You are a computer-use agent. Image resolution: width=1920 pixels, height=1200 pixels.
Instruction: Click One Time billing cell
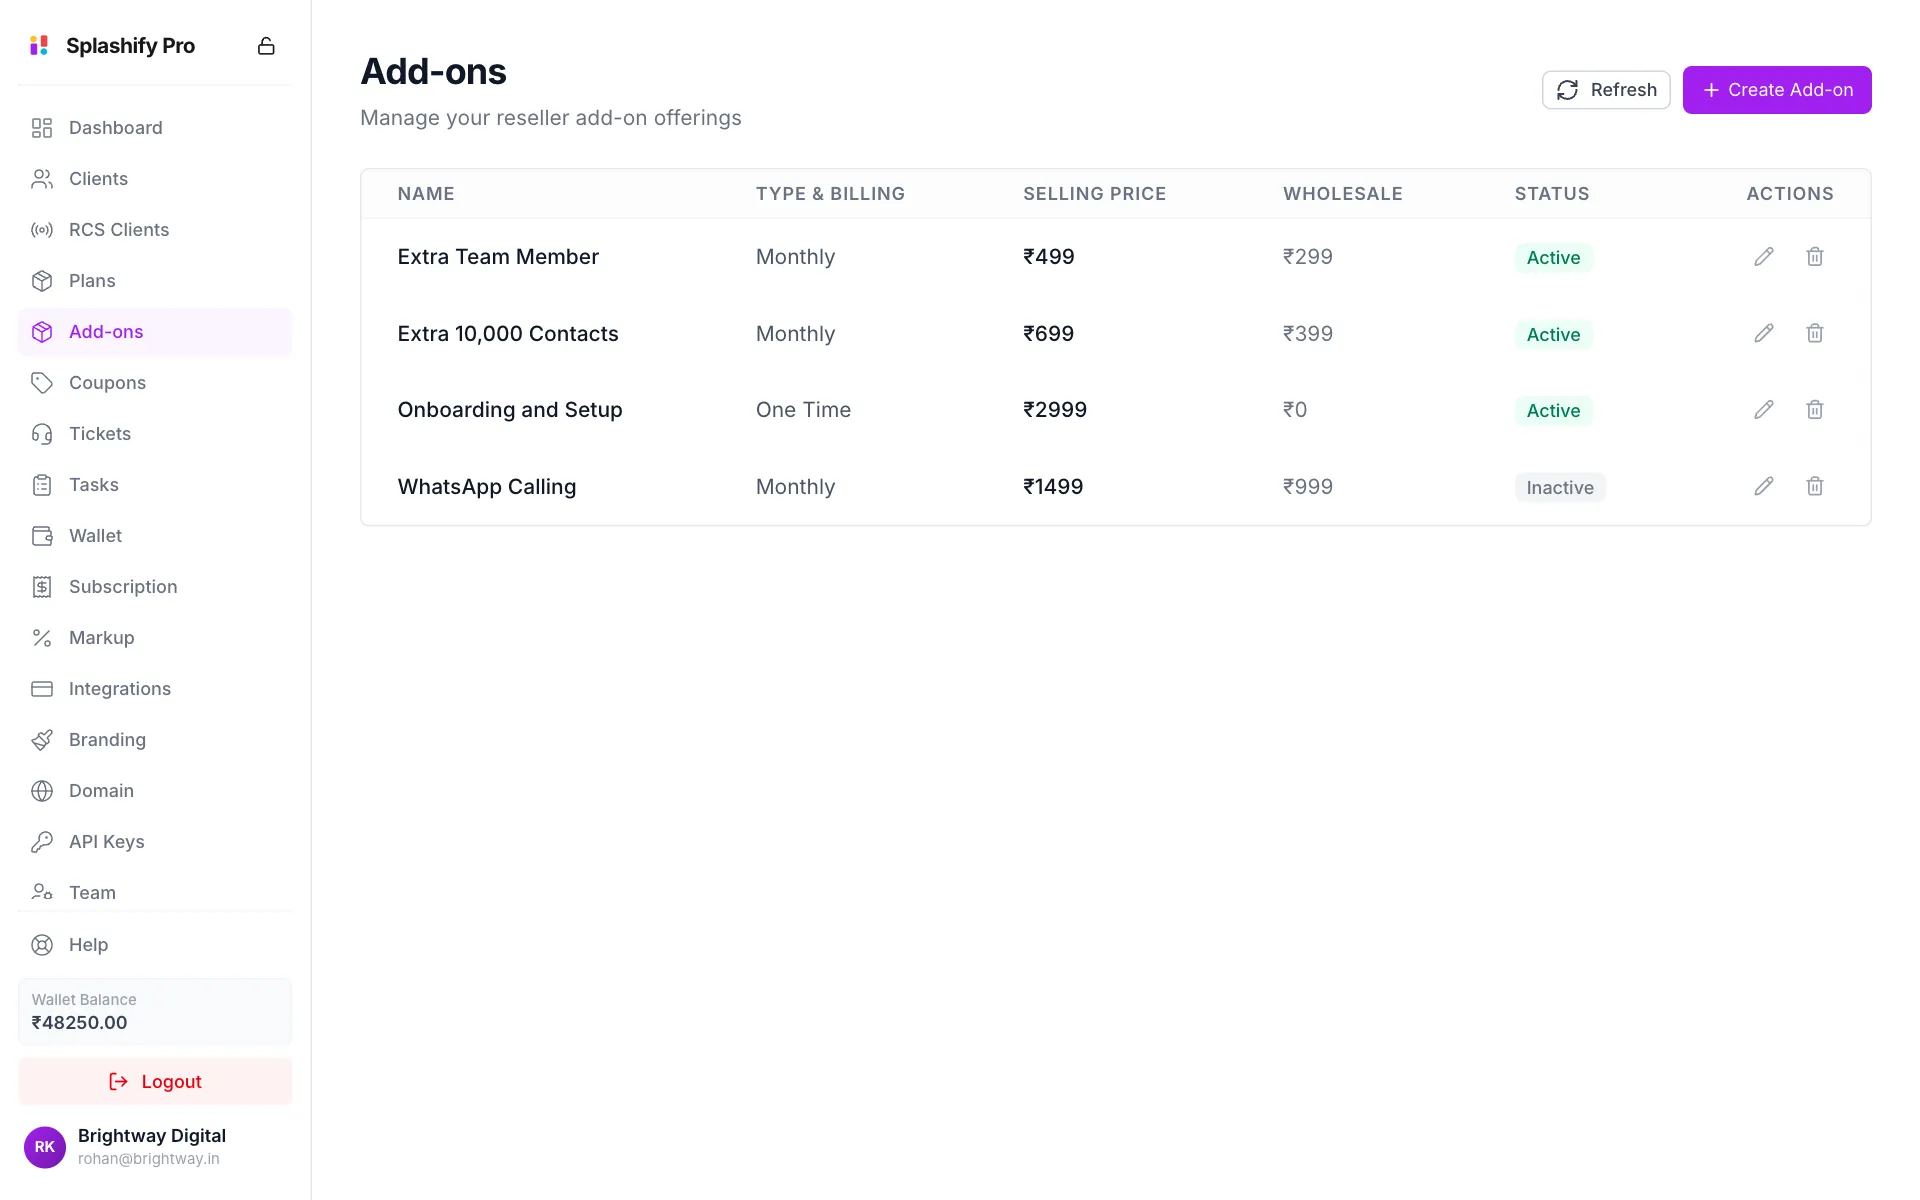(803, 410)
